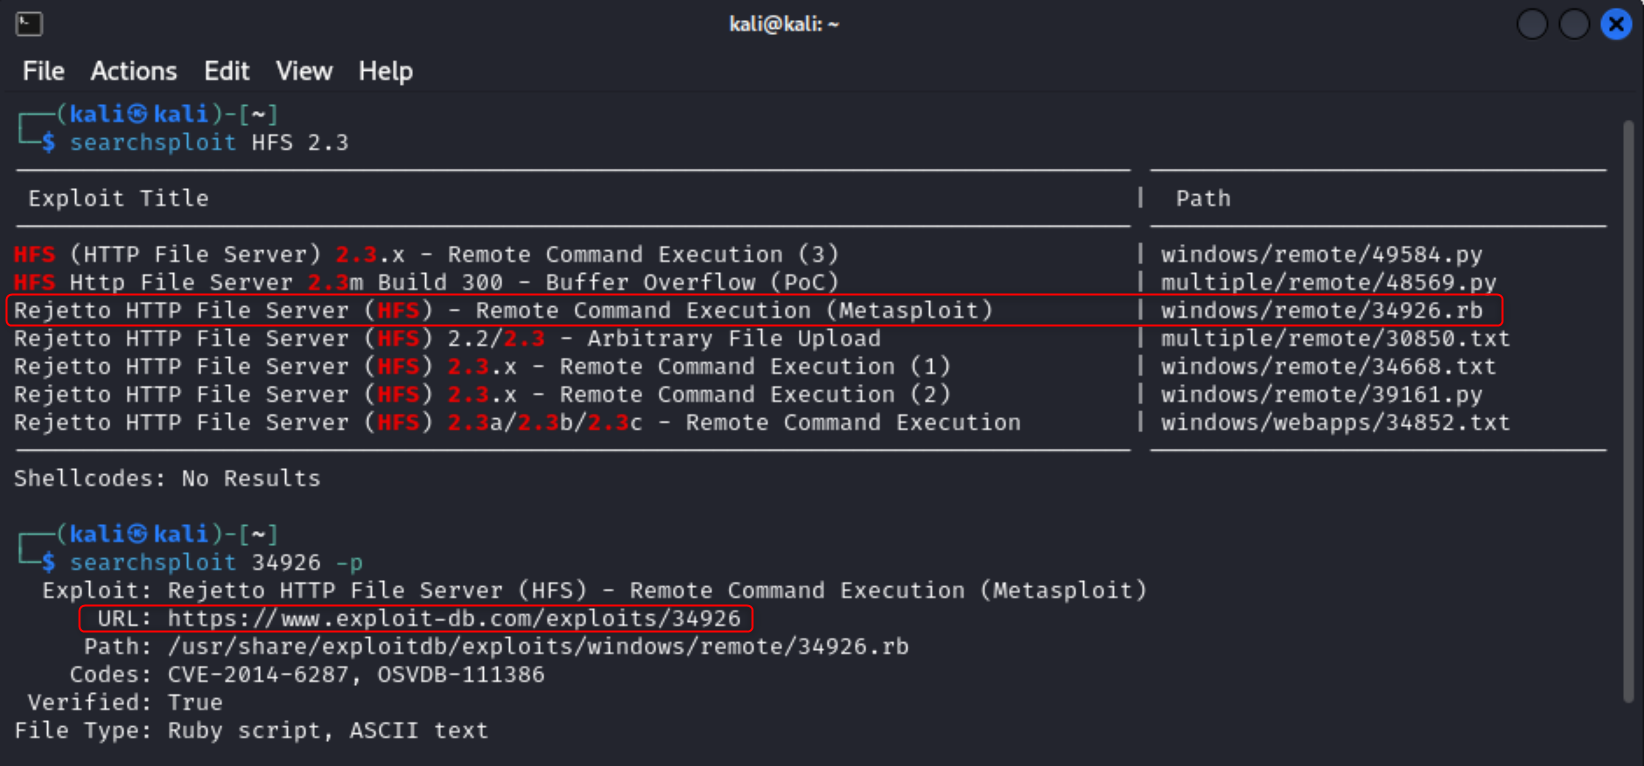Click path multiple/remote/48569.py
The image size is (1644, 766).
pyautogui.click(x=1328, y=283)
